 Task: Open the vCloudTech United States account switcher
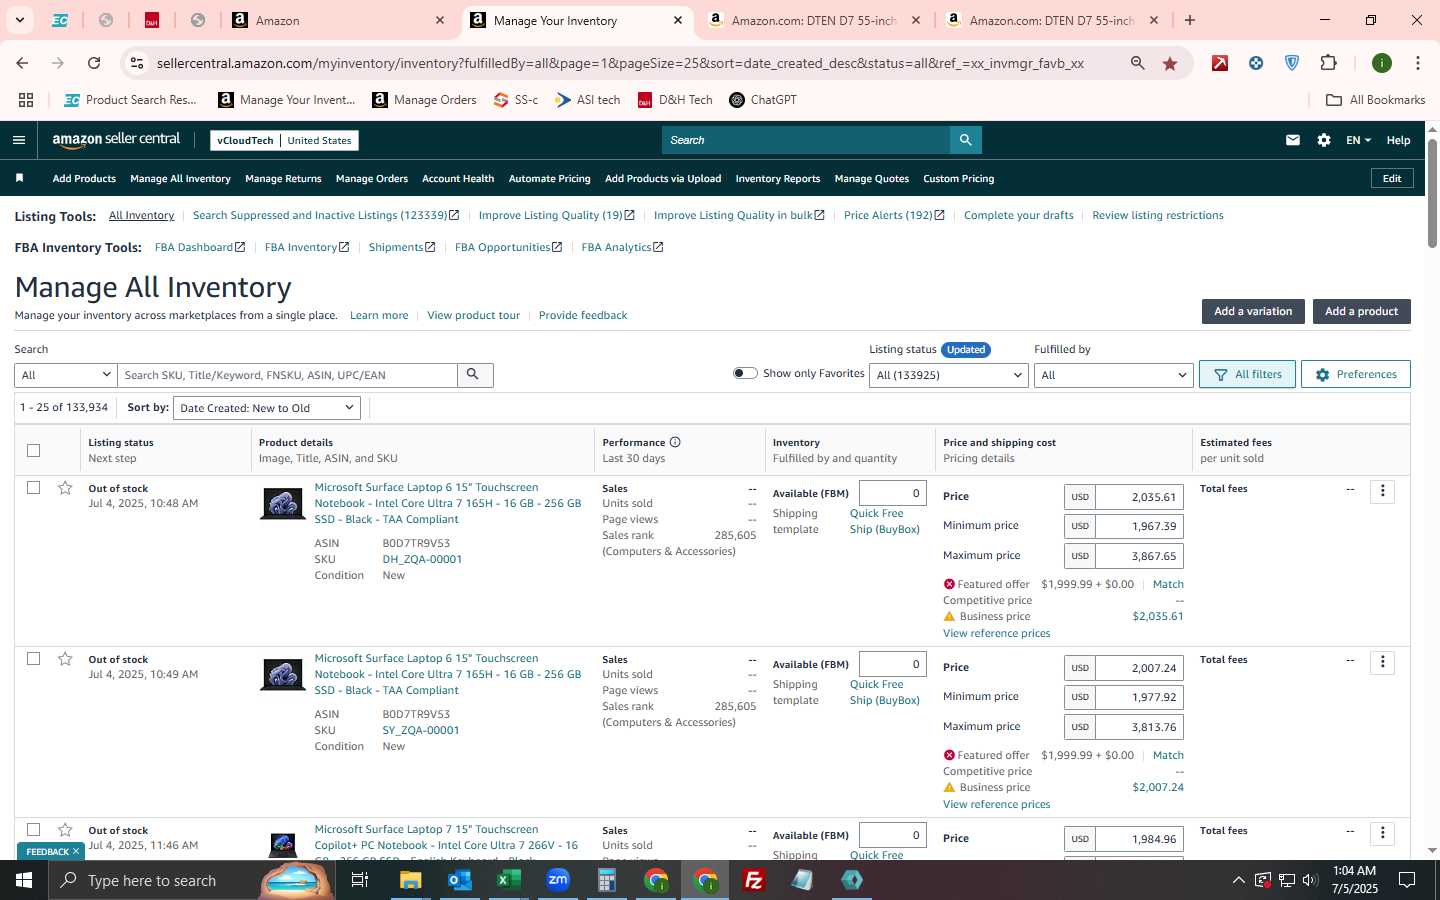284,140
